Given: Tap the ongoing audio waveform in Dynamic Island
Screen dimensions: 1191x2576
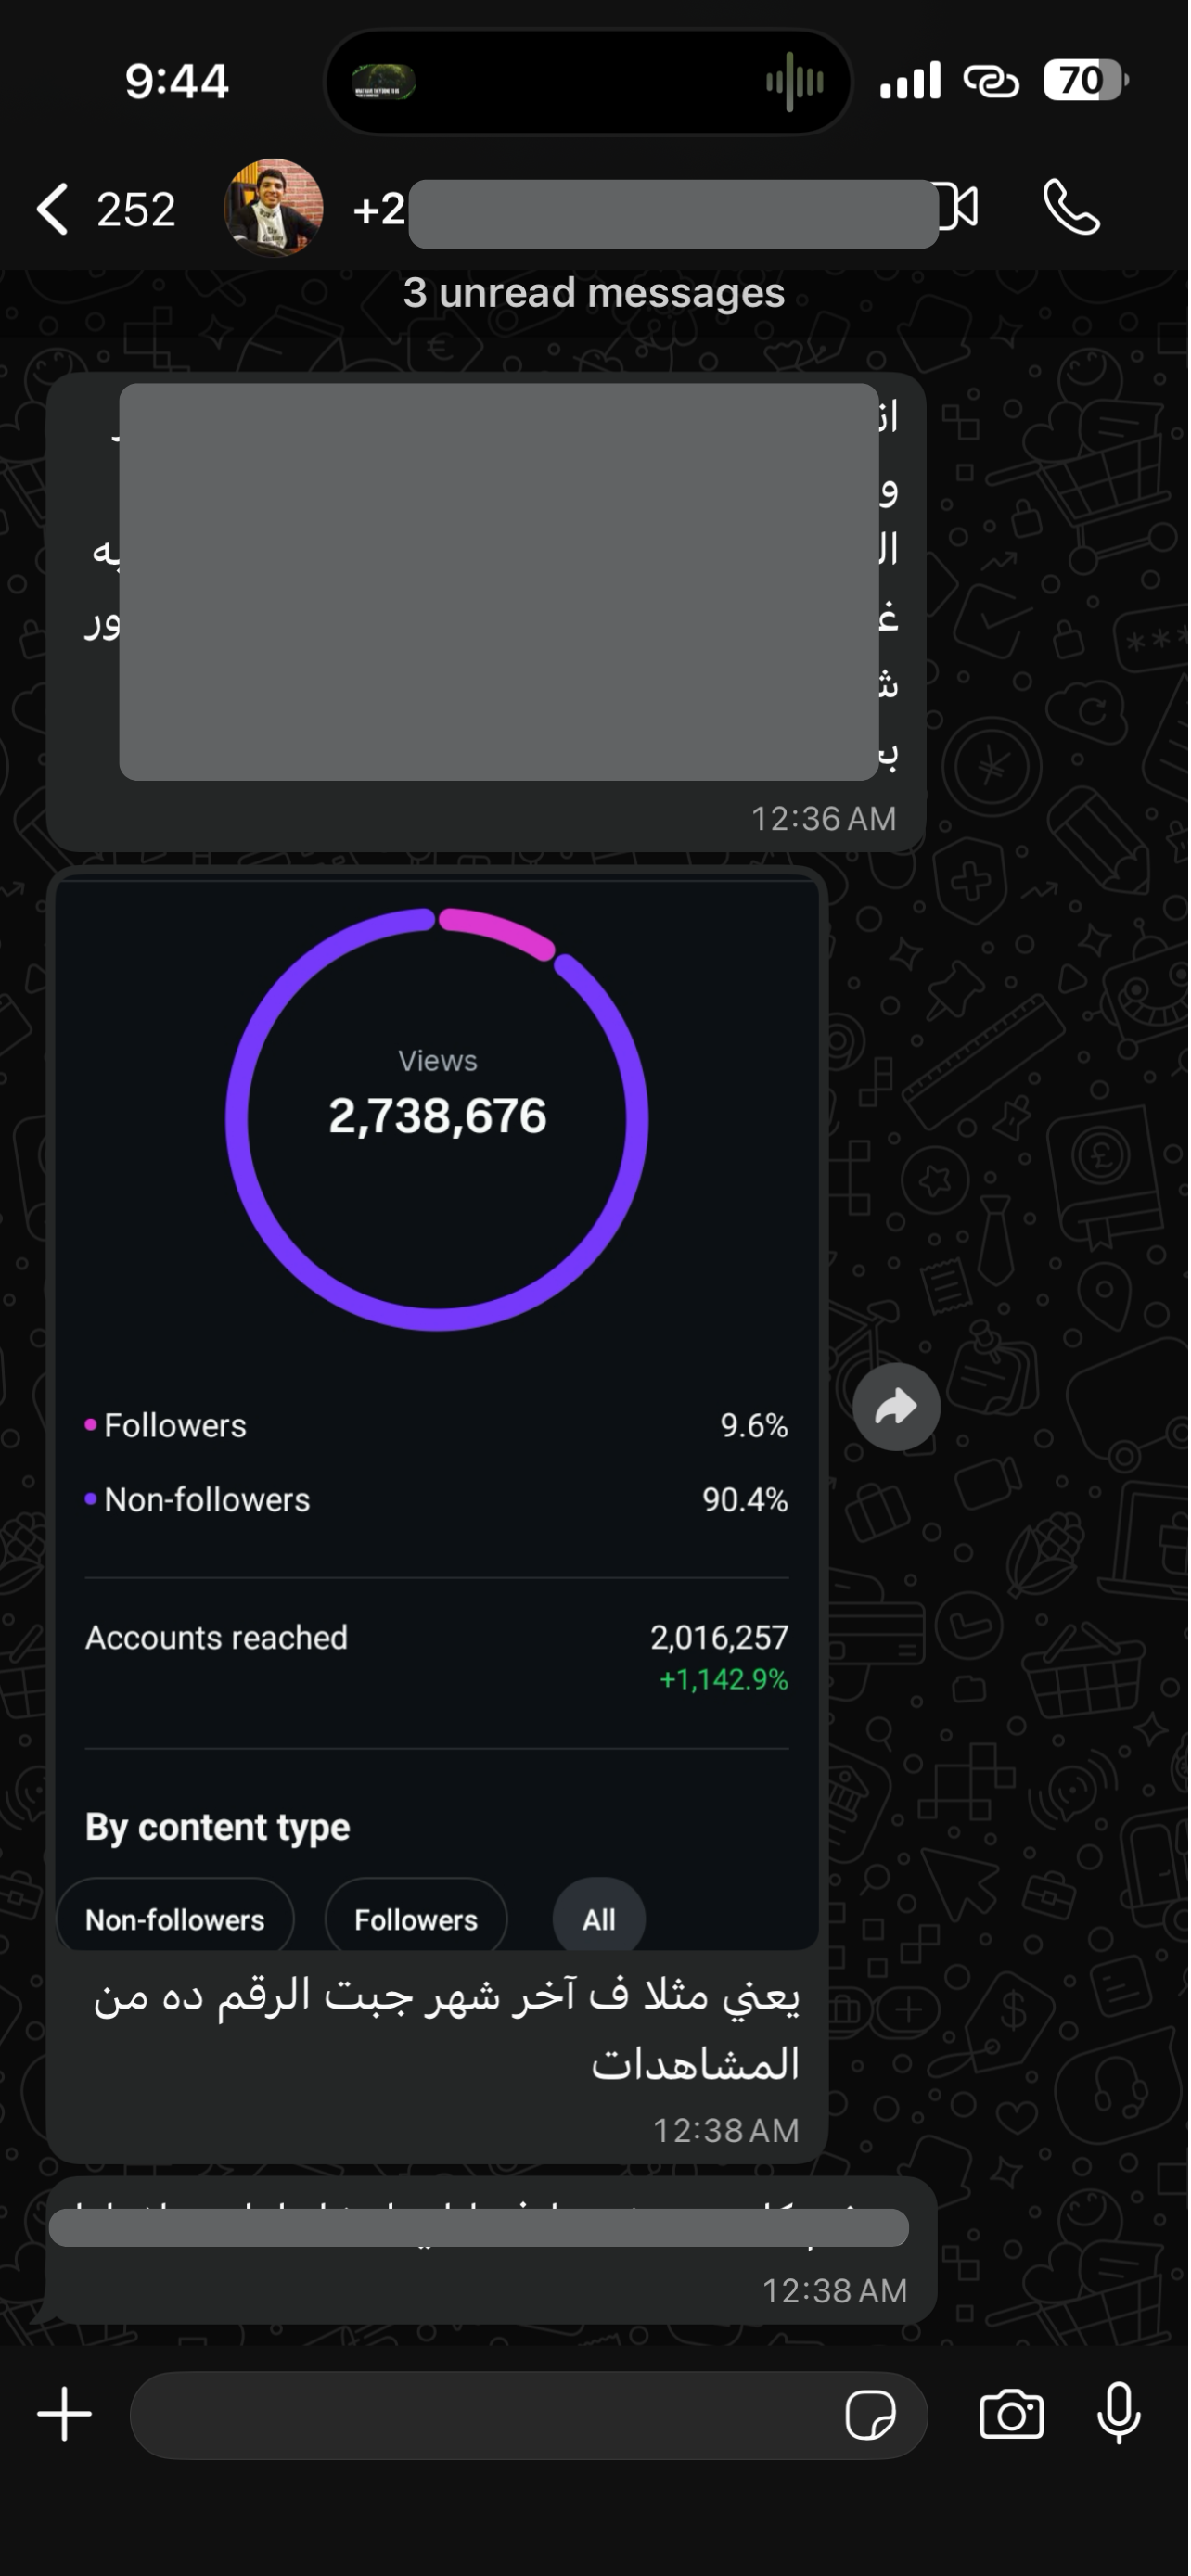Looking at the screenshot, I should click(795, 81).
